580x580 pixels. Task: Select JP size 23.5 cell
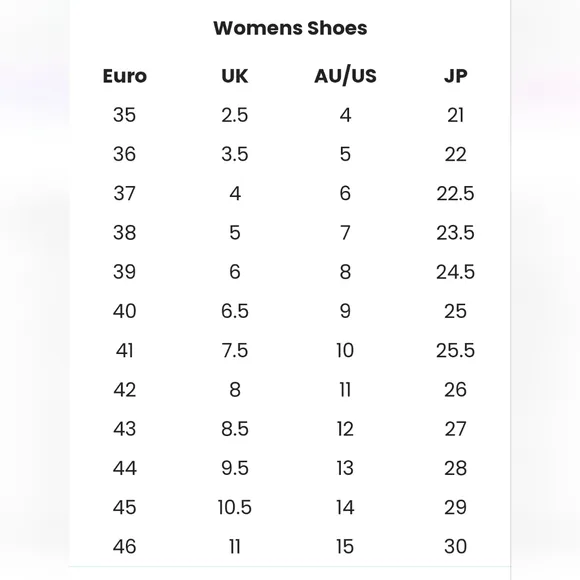(455, 233)
